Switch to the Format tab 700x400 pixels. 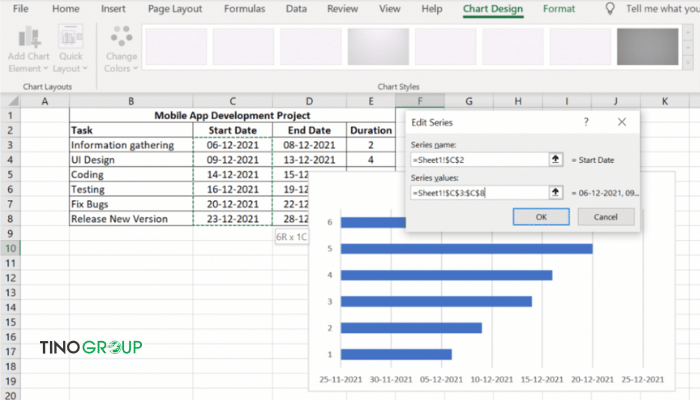click(x=559, y=8)
